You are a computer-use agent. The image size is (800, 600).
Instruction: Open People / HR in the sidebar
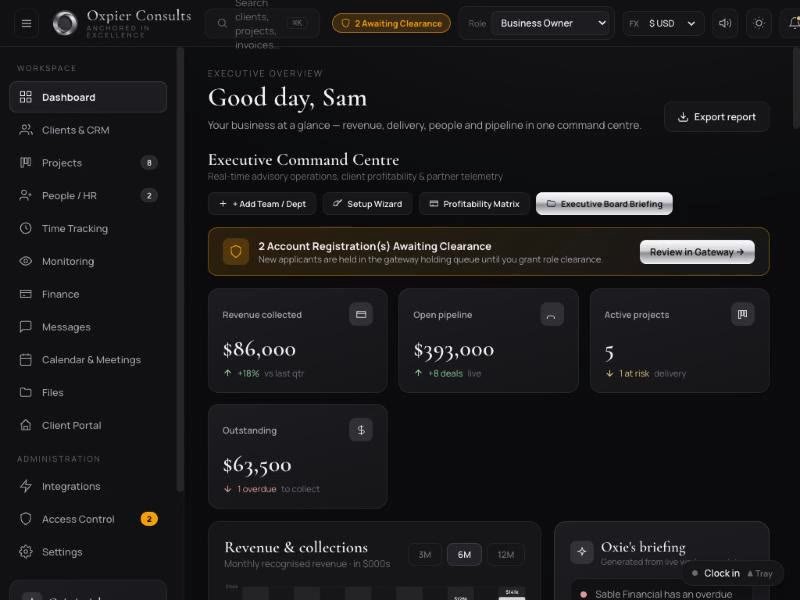click(x=88, y=195)
